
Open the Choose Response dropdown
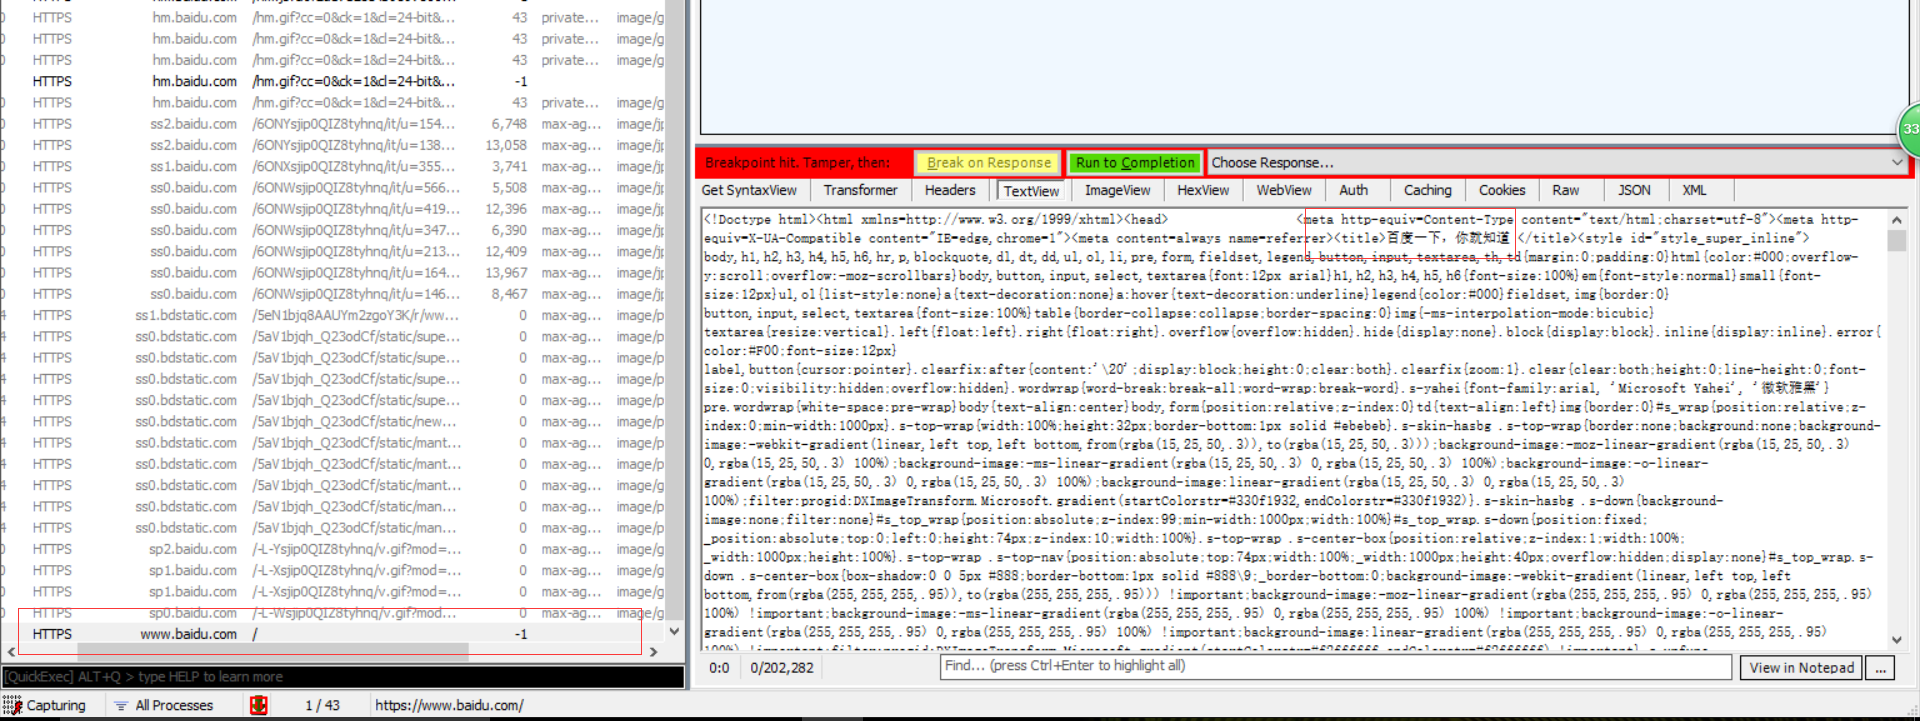tap(1556, 162)
